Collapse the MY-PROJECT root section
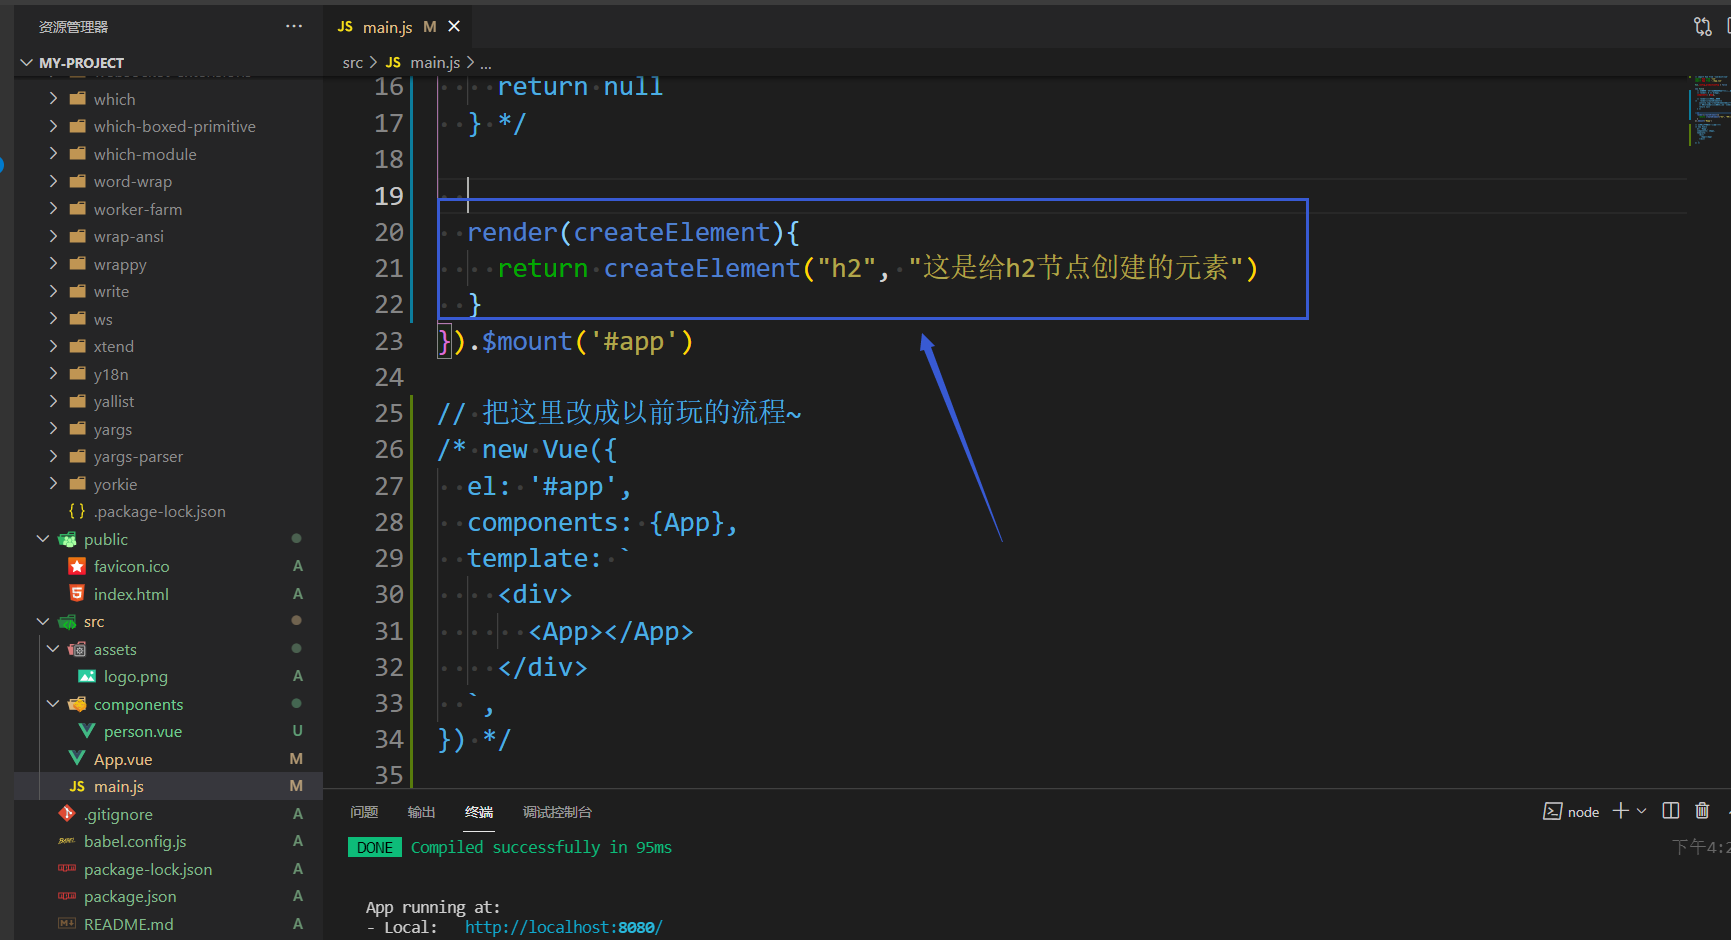This screenshot has height=940, width=1731. pos(27,62)
